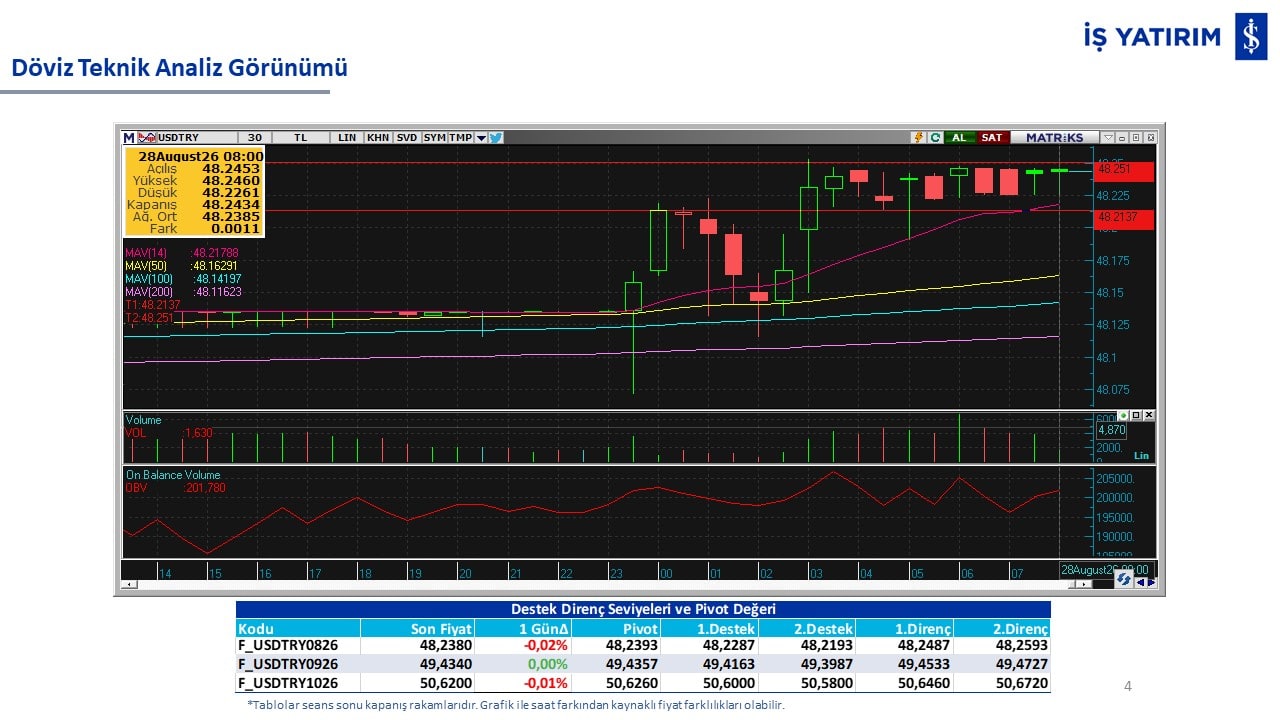Click the blue left arrow to scroll the chart back
This screenshot has height=720, width=1280.
click(x=1140, y=582)
